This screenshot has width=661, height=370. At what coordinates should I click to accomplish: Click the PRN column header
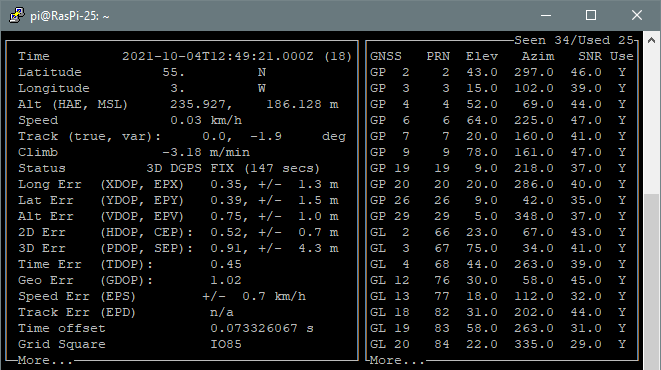pyautogui.click(x=438, y=56)
